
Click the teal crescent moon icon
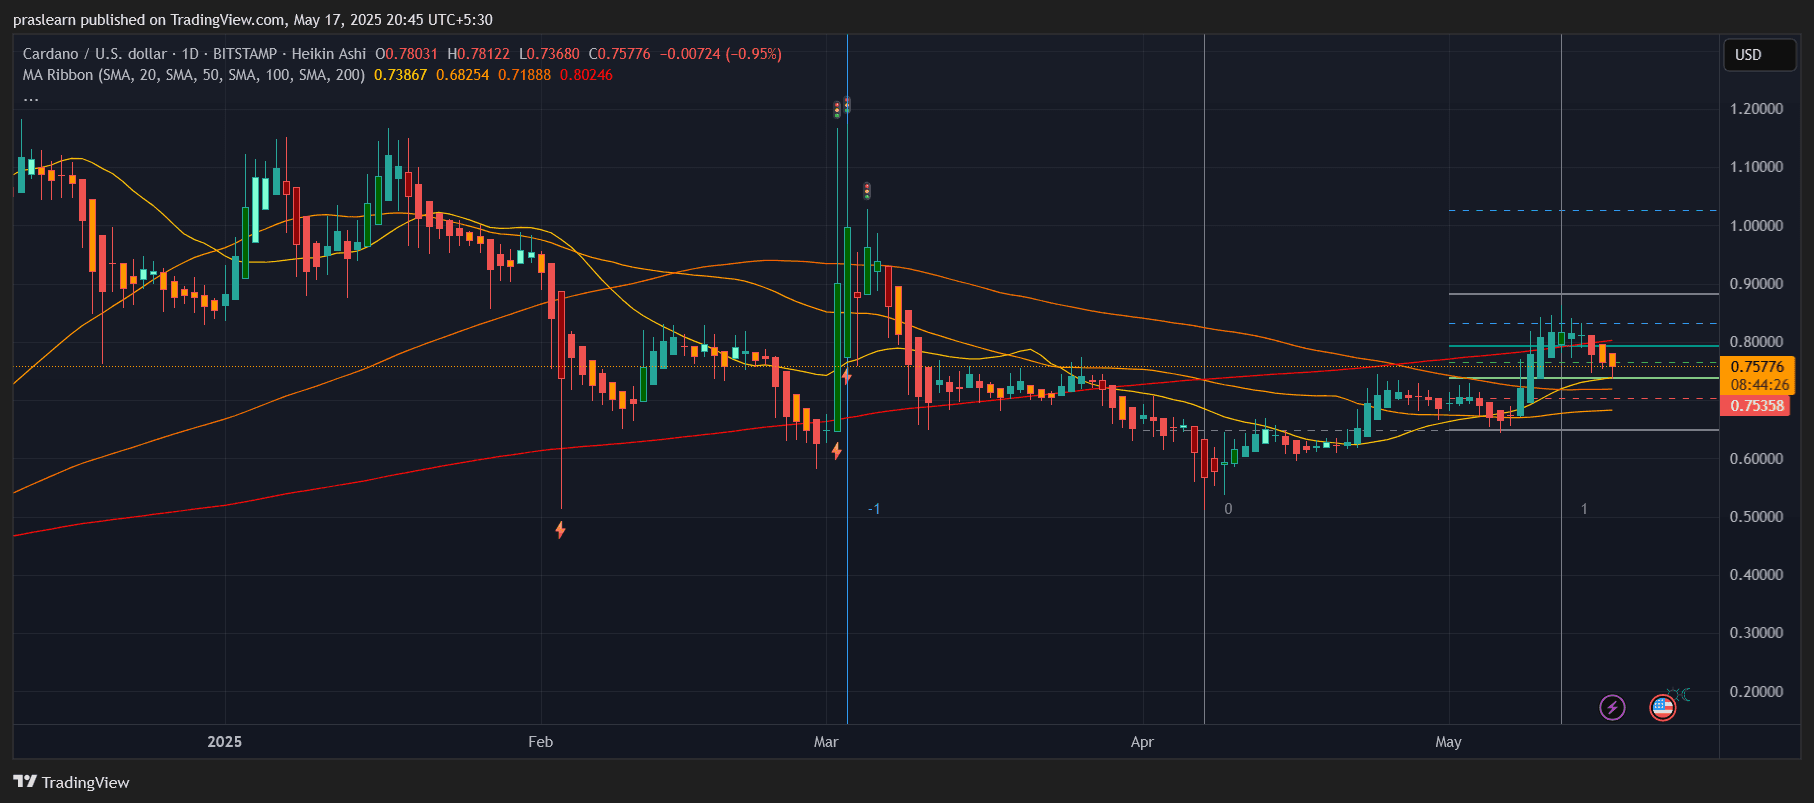coord(1685,694)
